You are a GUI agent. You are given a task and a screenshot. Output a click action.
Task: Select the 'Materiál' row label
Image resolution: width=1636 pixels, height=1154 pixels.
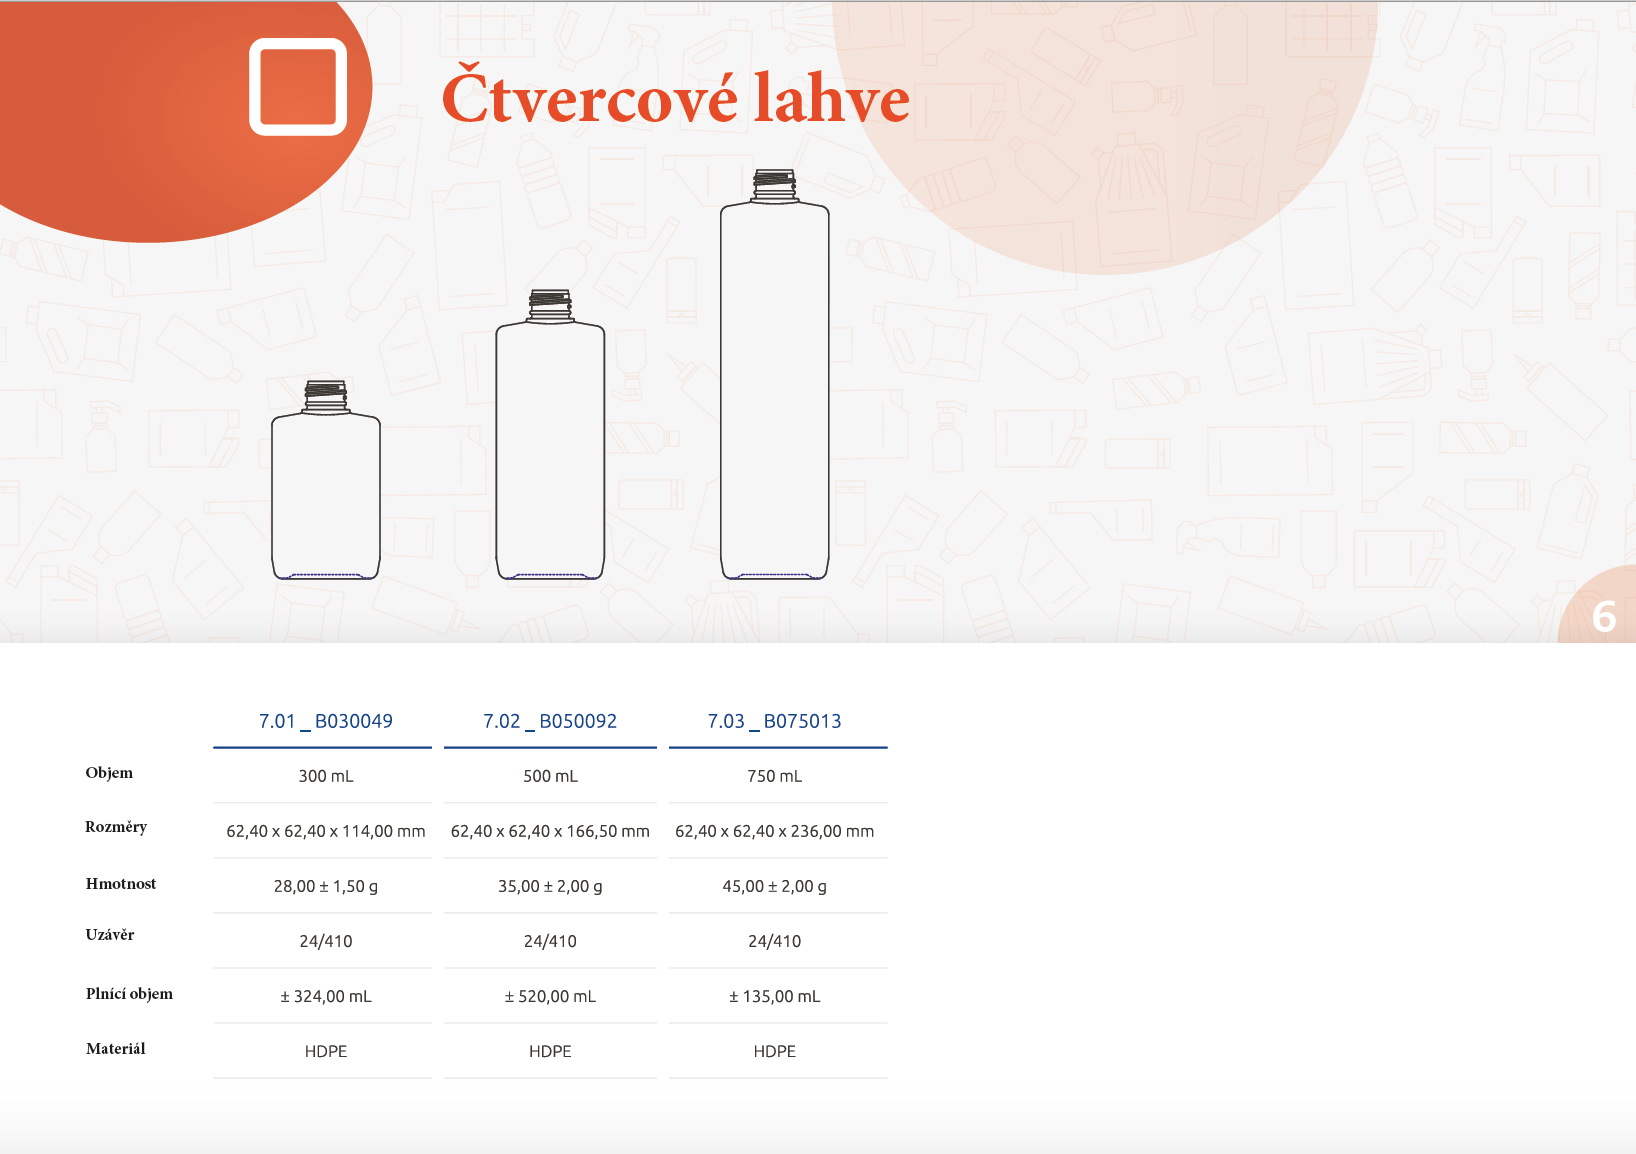[x=116, y=1049]
